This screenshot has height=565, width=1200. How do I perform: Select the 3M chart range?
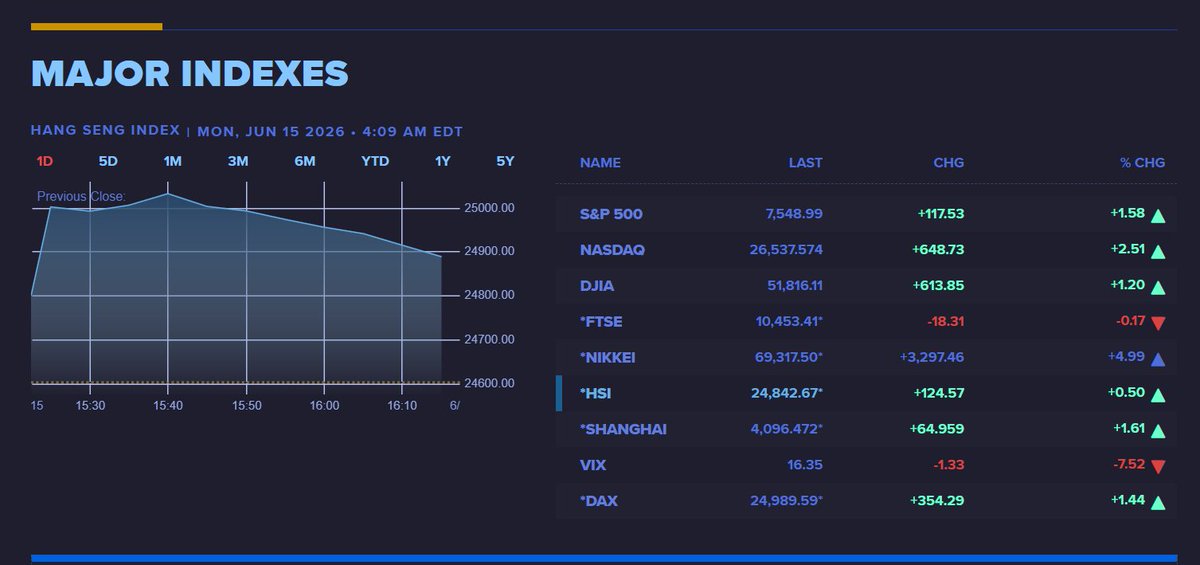238,162
